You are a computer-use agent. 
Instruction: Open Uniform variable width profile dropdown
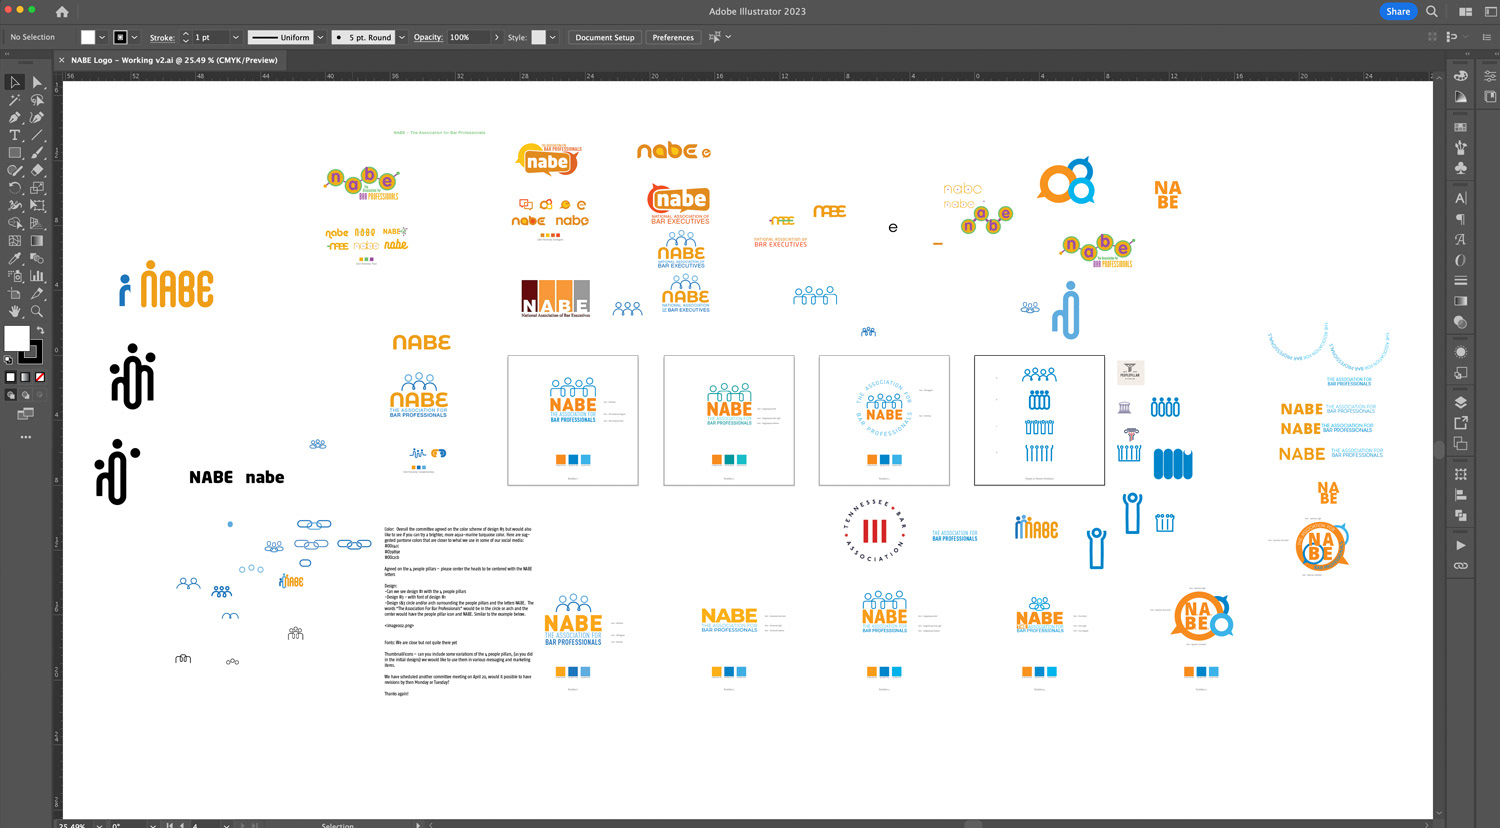tap(320, 37)
